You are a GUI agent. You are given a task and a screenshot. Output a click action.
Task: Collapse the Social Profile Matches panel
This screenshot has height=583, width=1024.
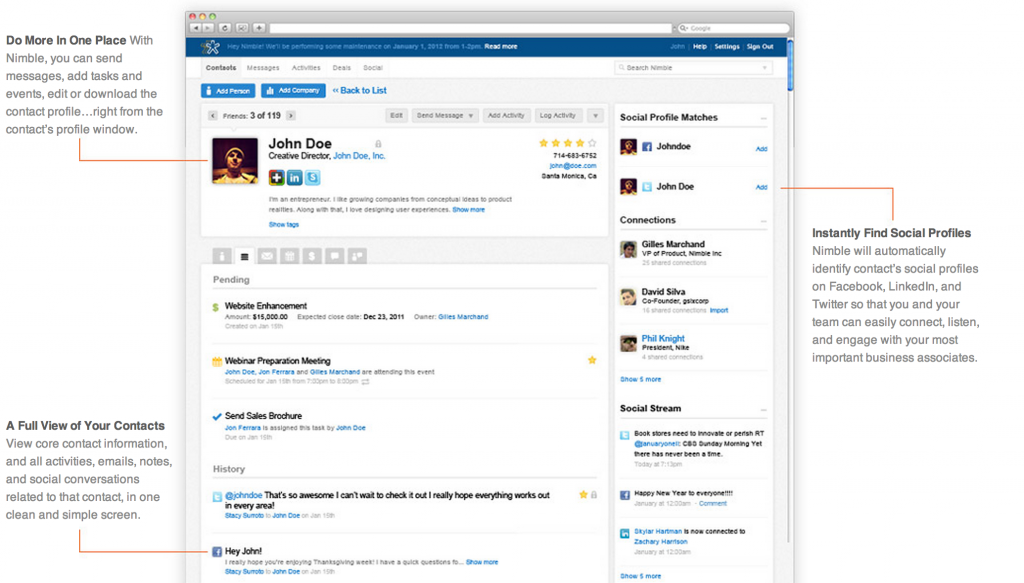point(763,118)
